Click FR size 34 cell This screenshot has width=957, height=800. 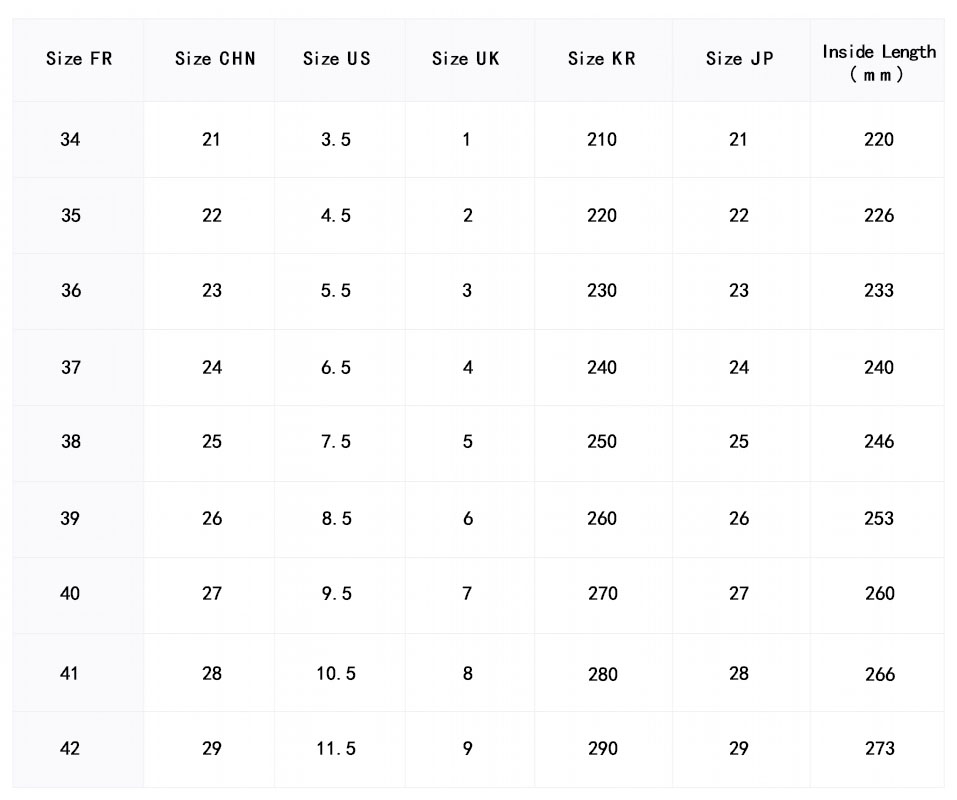pos(70,140)
